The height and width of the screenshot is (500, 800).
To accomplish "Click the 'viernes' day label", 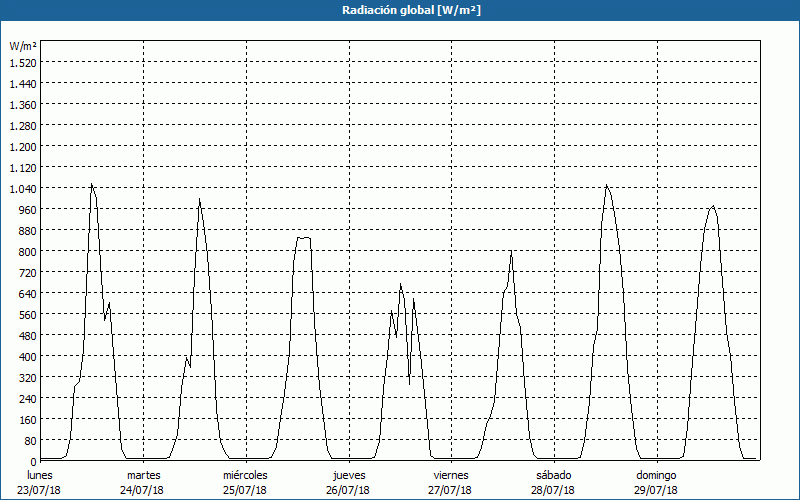I will 451,475.
